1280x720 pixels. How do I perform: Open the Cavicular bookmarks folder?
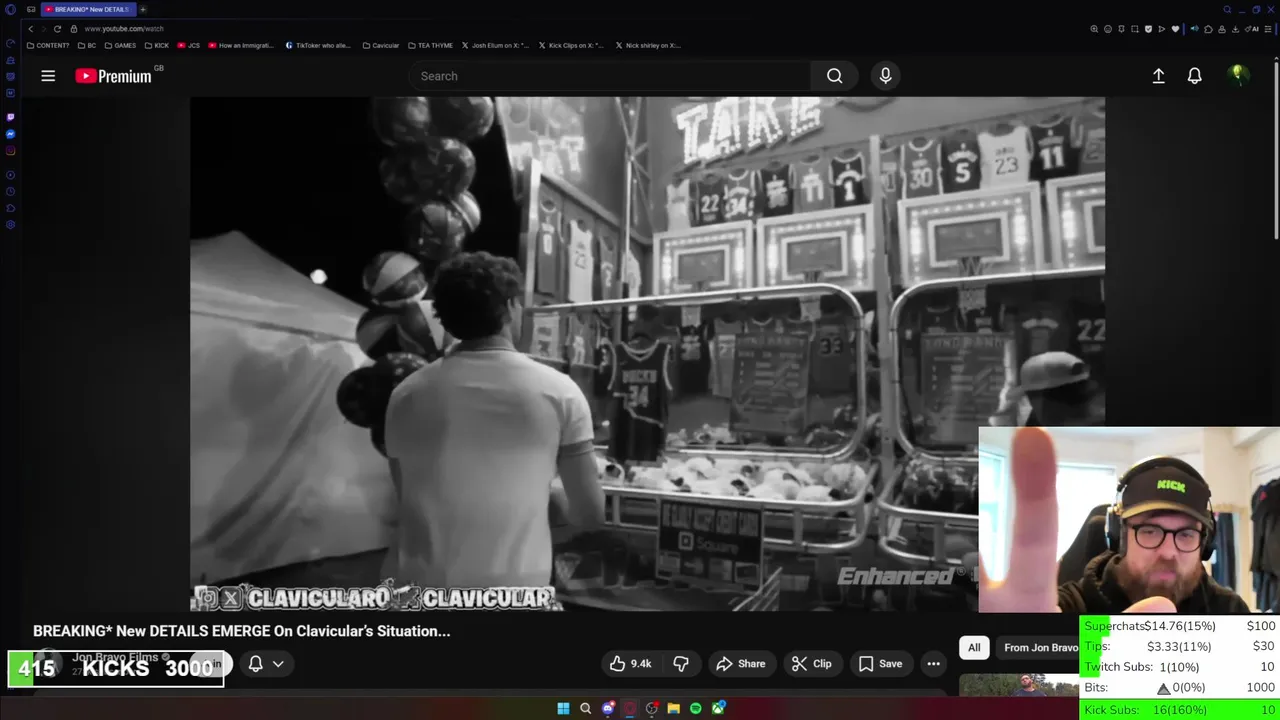[381, 45]
